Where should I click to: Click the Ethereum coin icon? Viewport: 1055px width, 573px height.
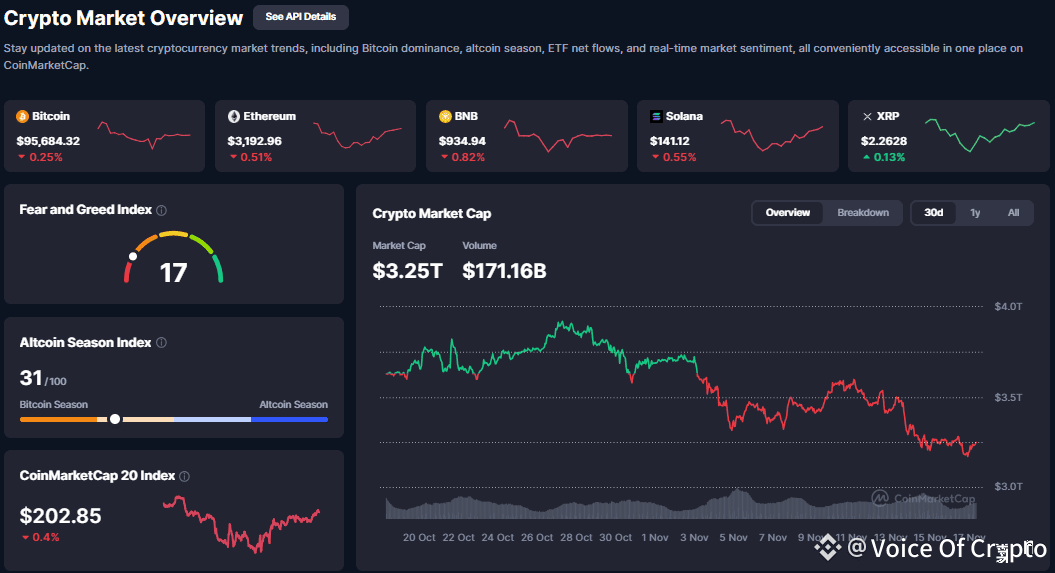point(234,116)
